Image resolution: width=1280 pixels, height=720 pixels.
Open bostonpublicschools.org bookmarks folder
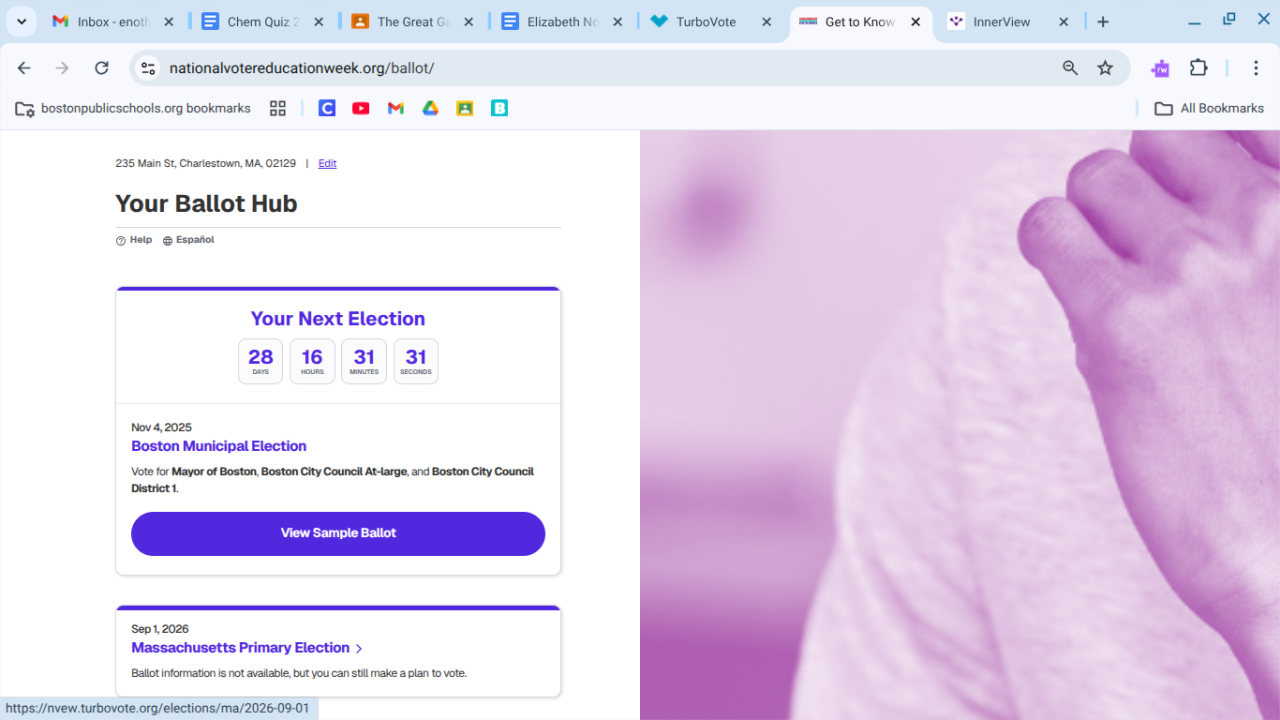point(133,108)
